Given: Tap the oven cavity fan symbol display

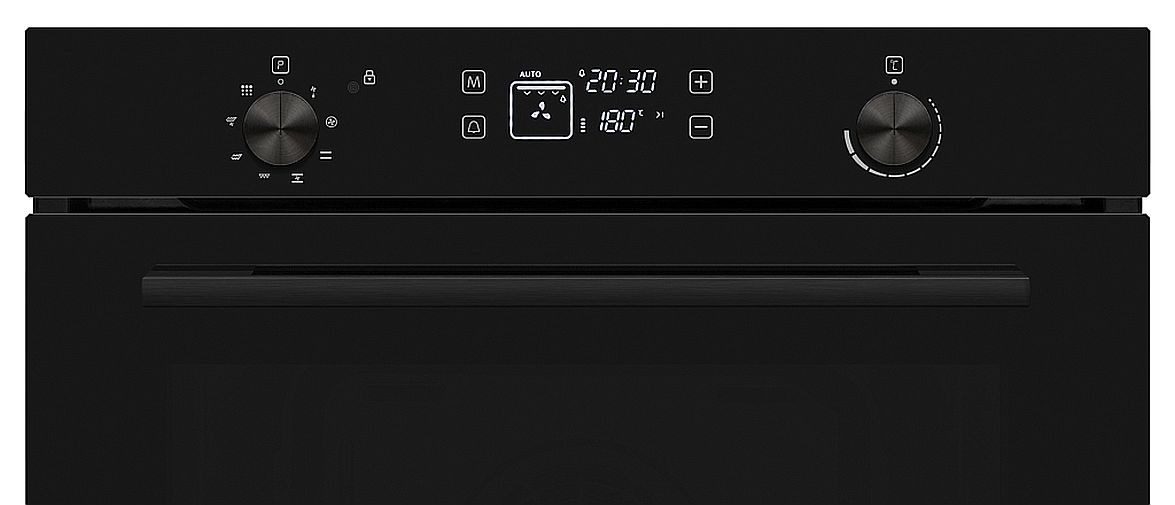Looking at the screenshot, I should pyautogui.click(x=541, y=110).
